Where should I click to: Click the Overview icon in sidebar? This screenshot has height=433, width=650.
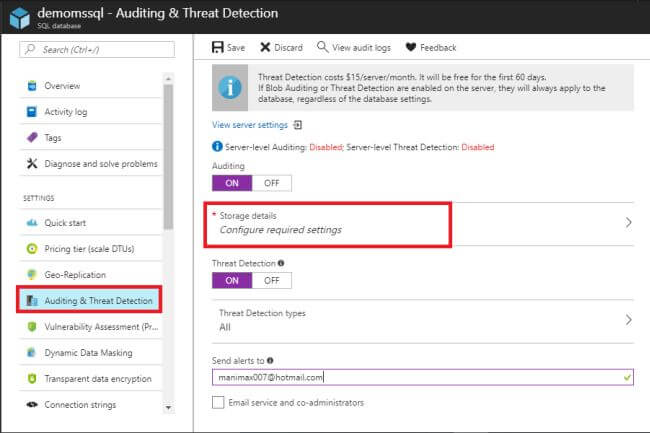pyautogui.click(x=32, y=86)
